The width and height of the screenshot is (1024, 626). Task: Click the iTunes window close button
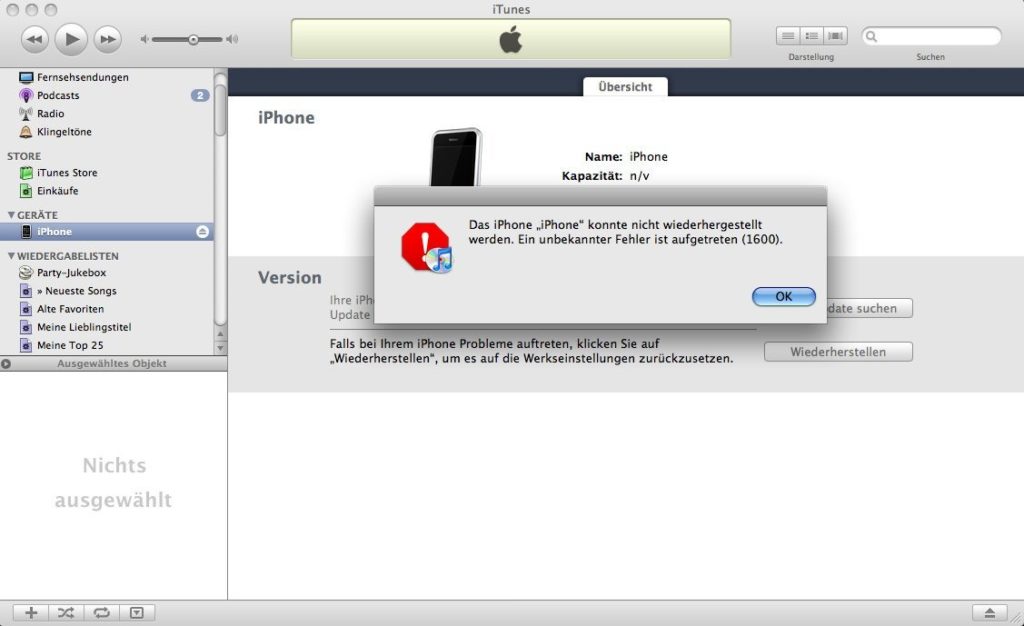click(x=12, y=10)
